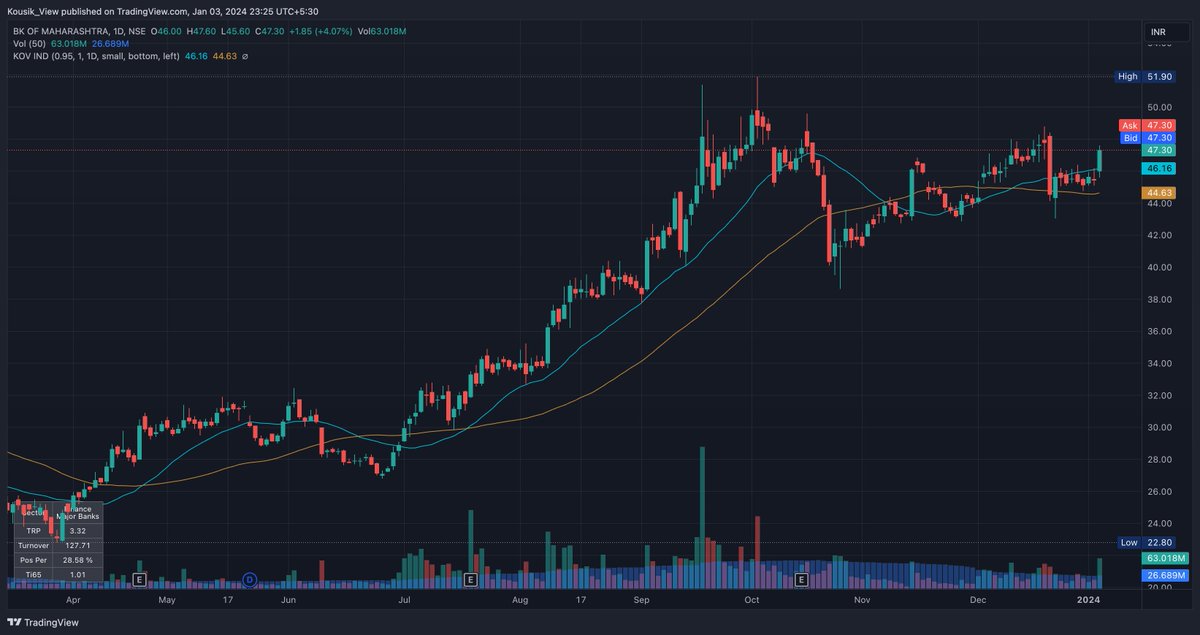The height and width of the screenshot is (635, 1200).
Task: Click the Low 22.80 price label
Action: point(1147,542)
